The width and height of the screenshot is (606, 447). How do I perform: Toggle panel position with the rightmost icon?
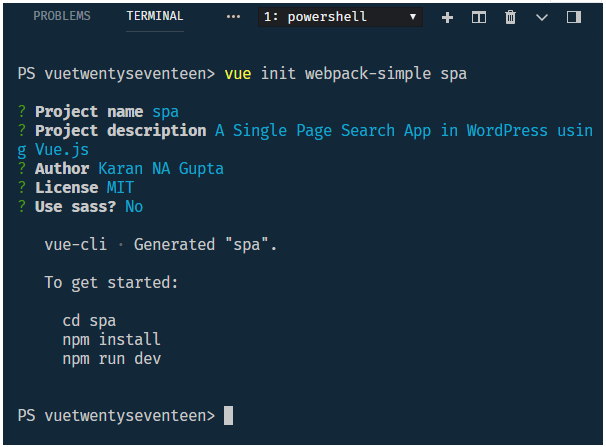coord(573,17)
